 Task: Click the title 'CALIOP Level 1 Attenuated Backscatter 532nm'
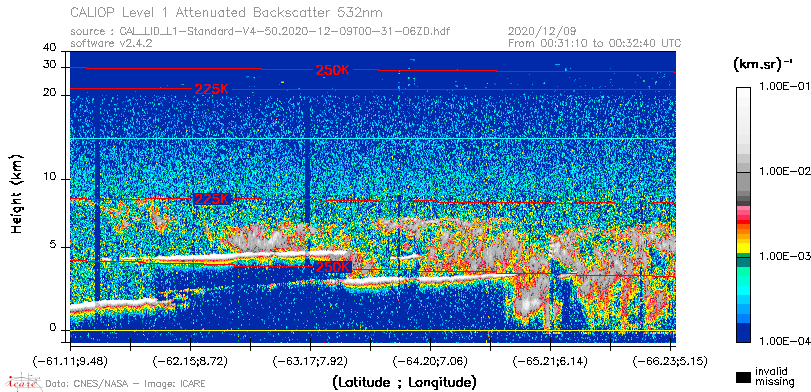227,12
